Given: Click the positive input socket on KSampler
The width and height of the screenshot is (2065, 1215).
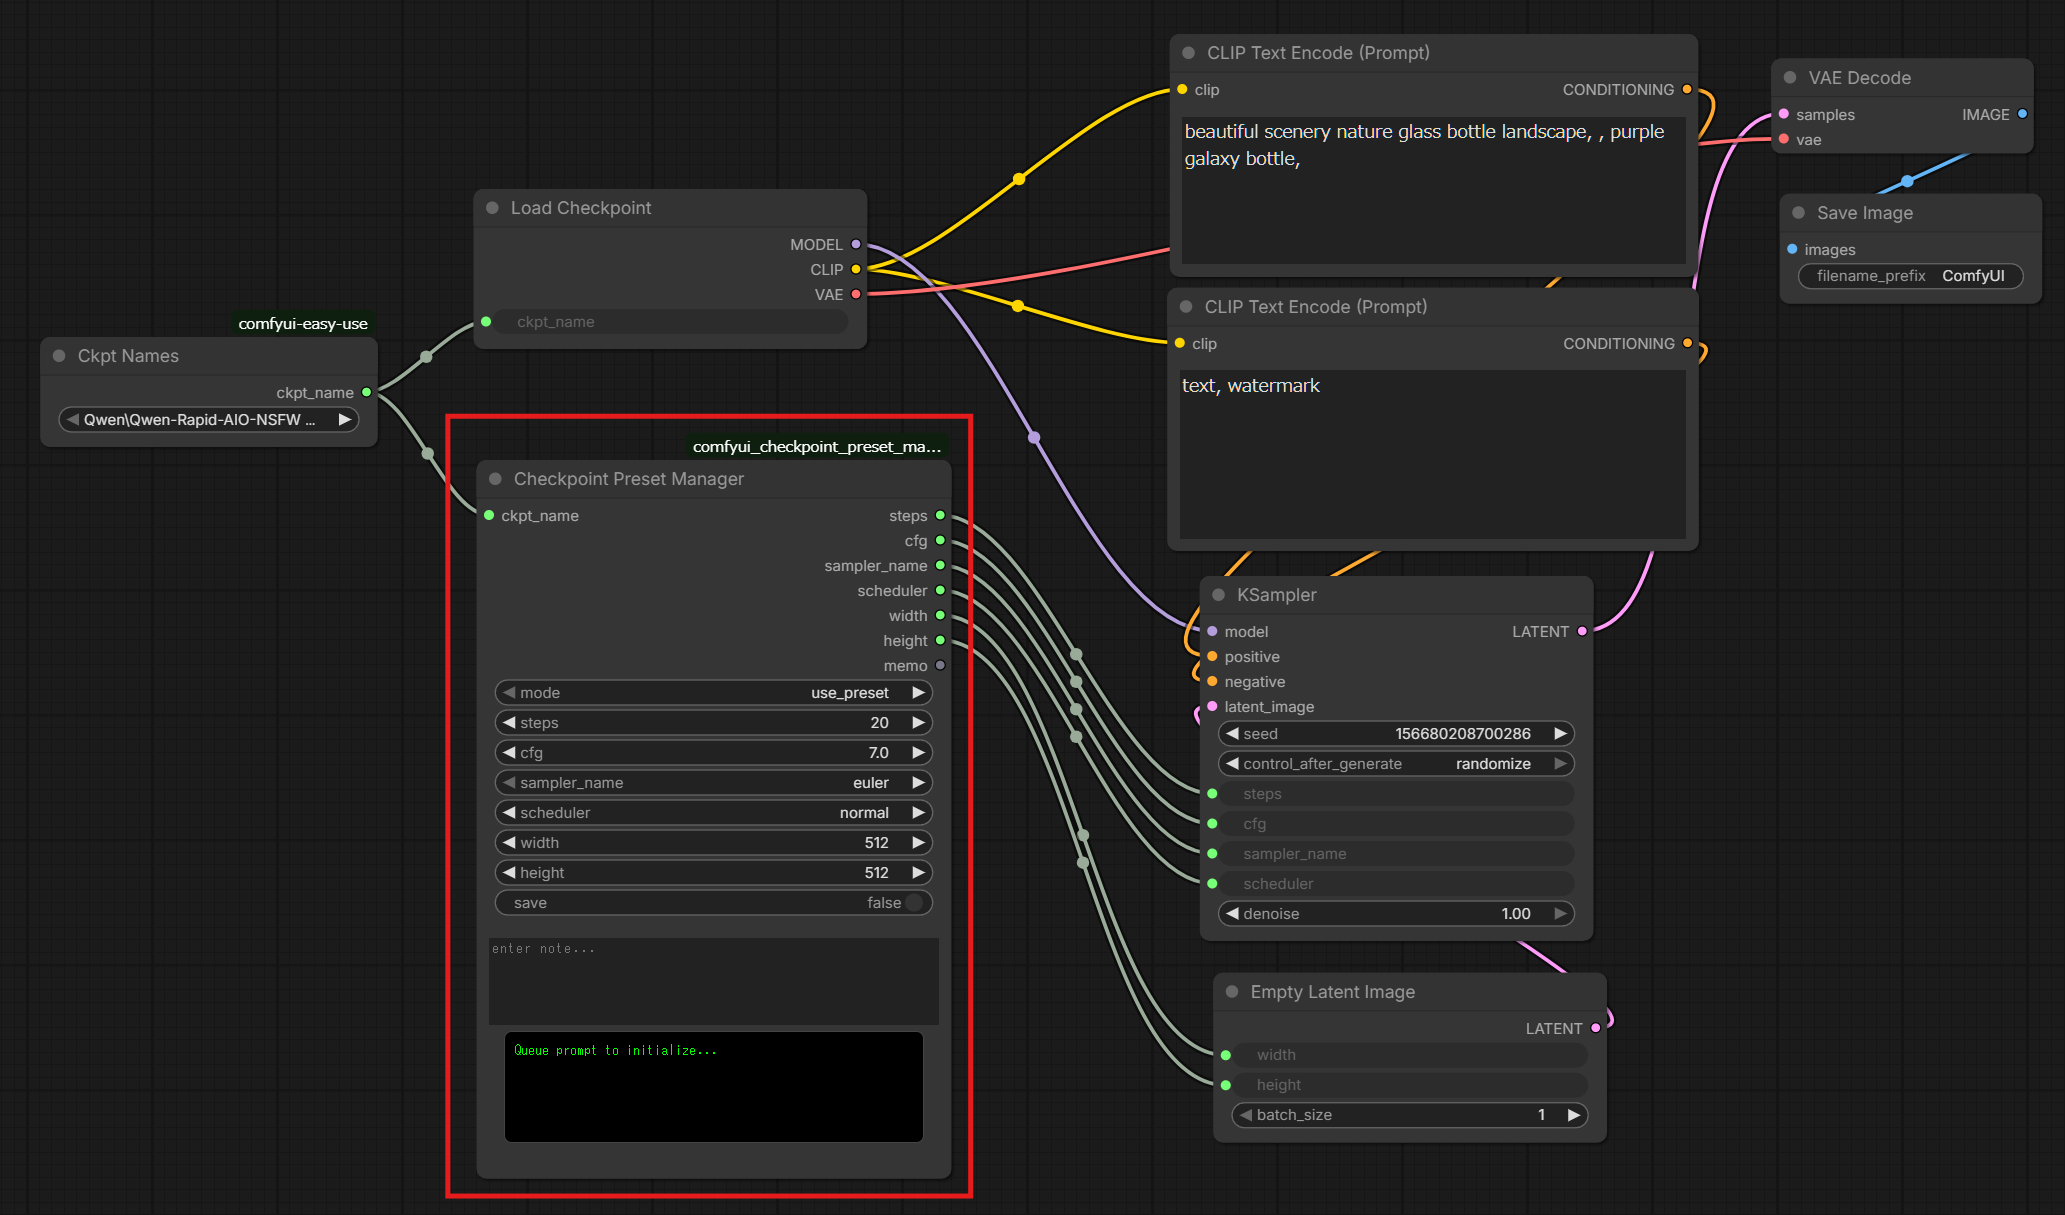Looking at the screenshot, I should [x=1212, y=656].
